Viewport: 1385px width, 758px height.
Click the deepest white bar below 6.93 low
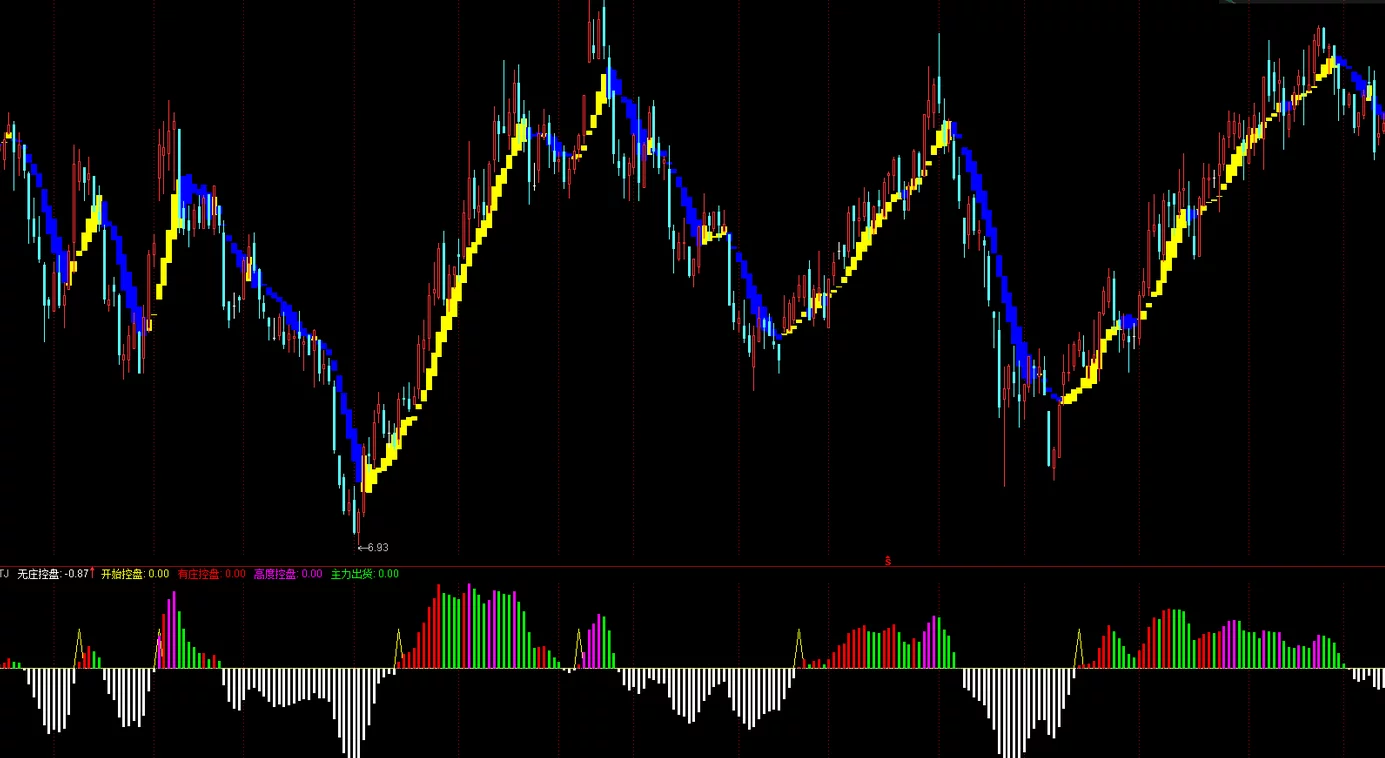click(x=352, y=713)
